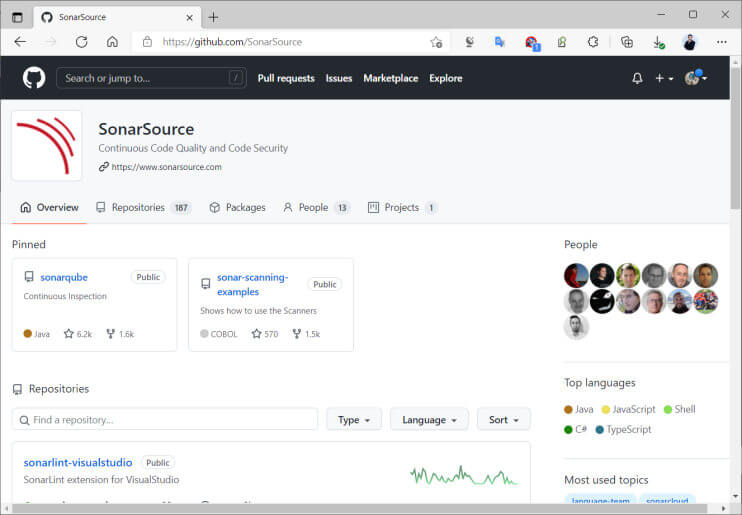Open a new browser tab

[213, 18]
